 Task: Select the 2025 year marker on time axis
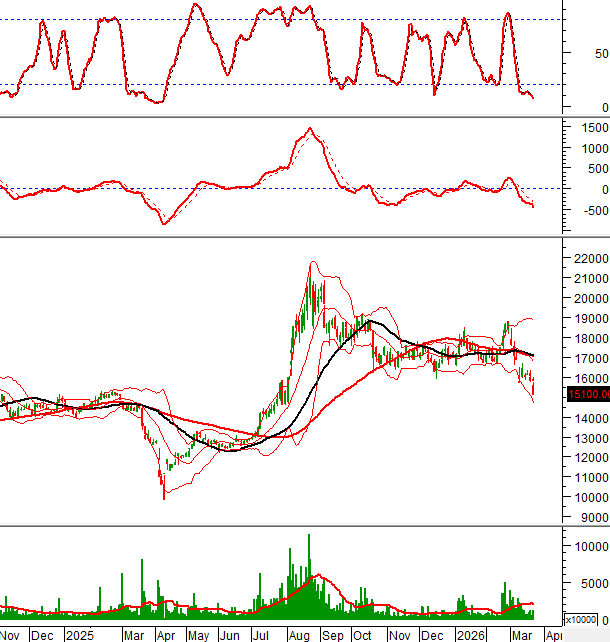(79, 635)
